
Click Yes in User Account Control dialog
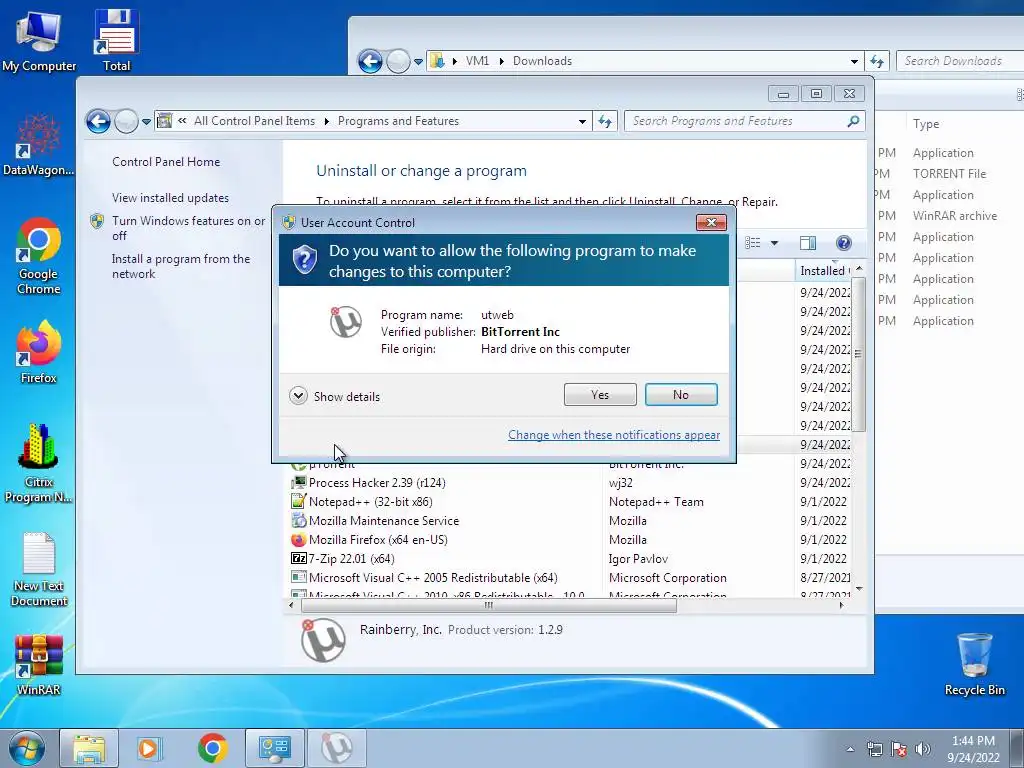pyautogui.click(x=600, y=394)
